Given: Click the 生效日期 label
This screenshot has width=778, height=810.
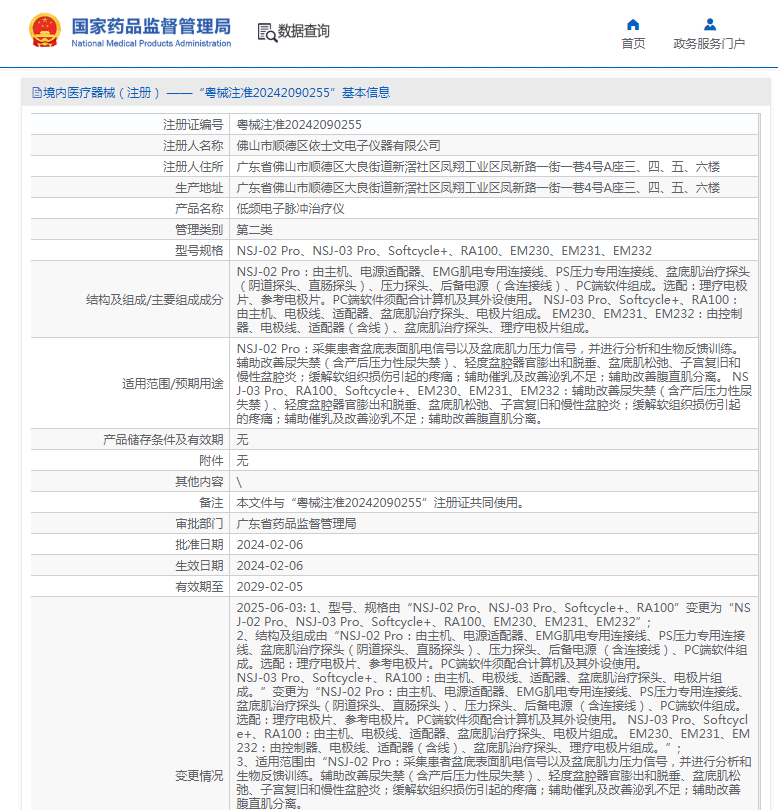Looking at the screenshot, I should tap(199, 566).
